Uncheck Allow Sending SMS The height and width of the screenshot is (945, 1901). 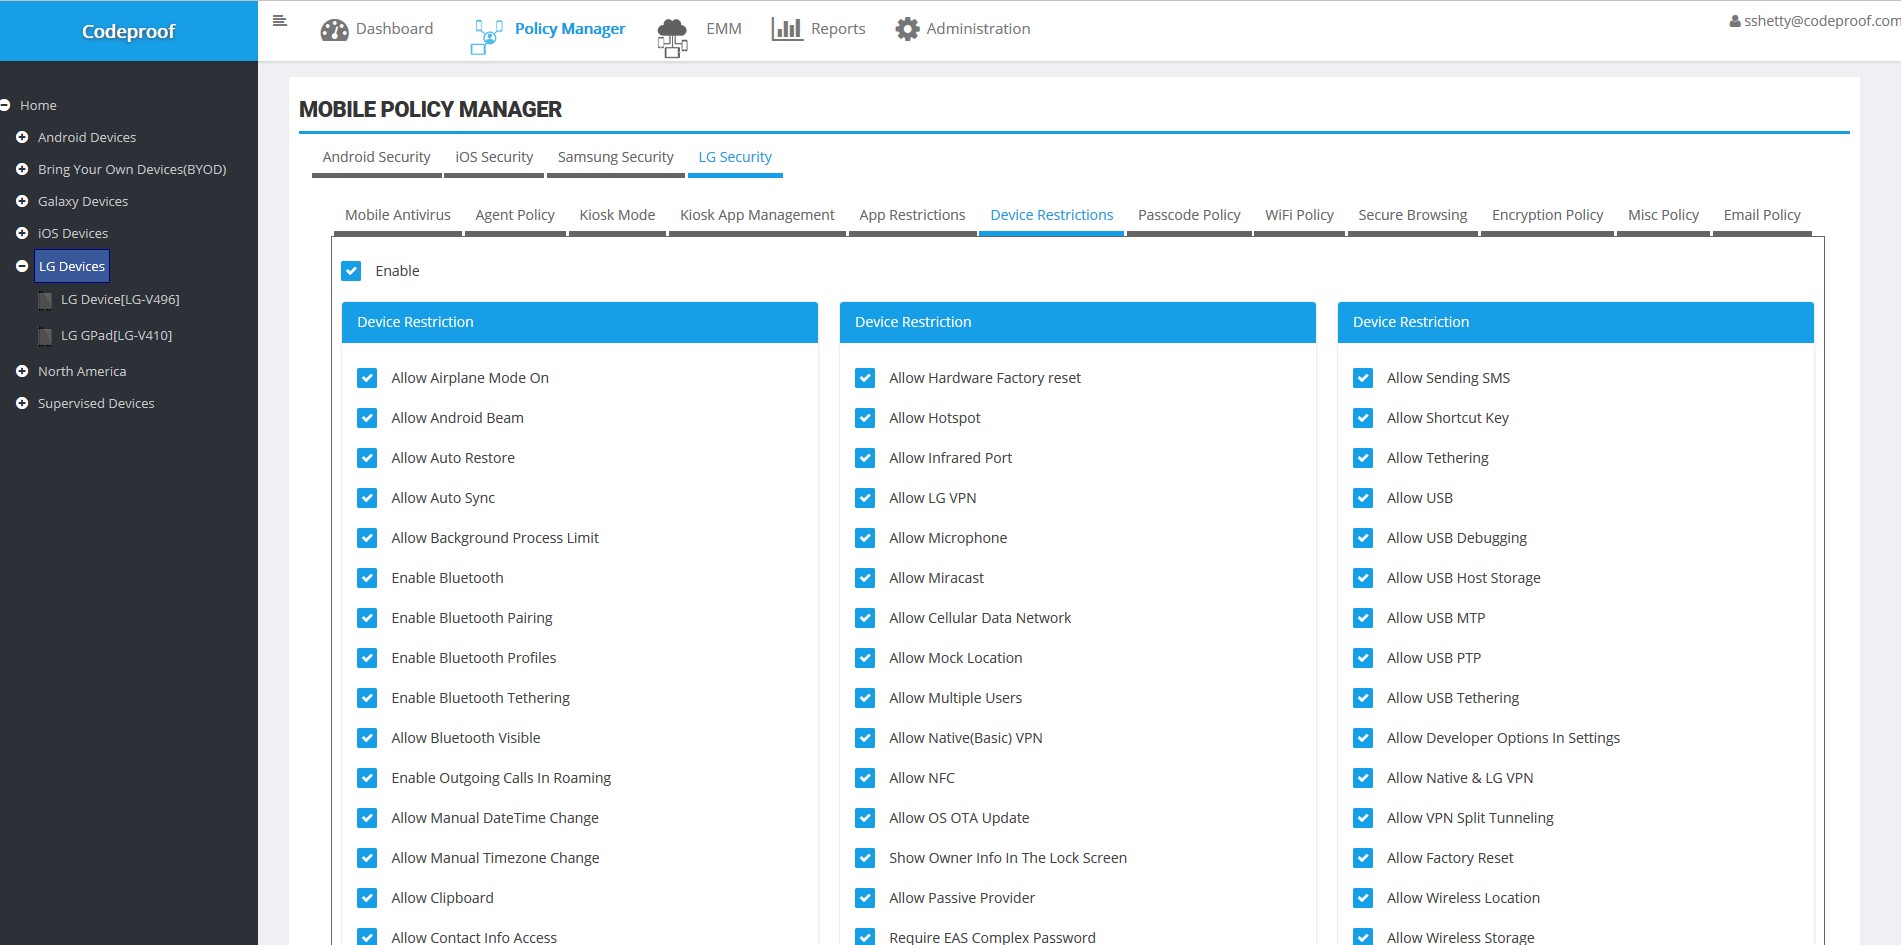pyautogui.click(x=1363, y=378)
